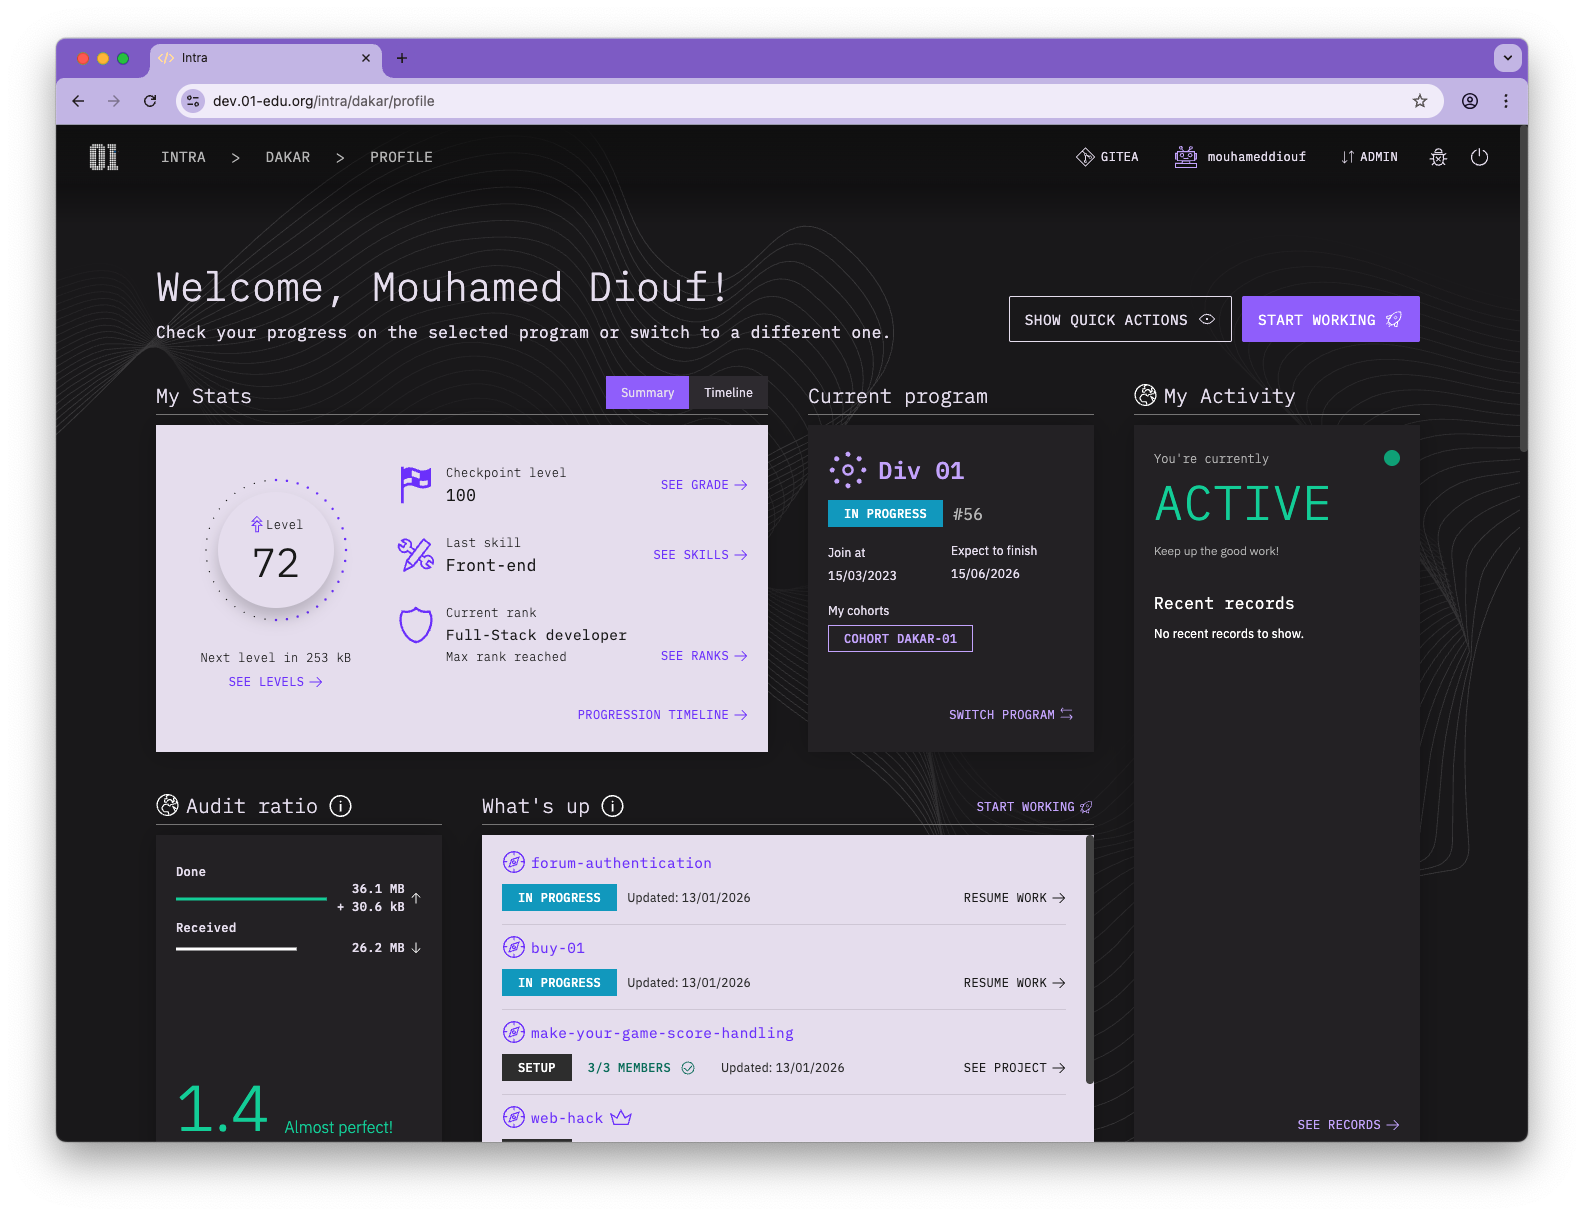The image size is (1584, 1216).
Task: Click the Audit ratio info icon
Action: pos(340,806)
